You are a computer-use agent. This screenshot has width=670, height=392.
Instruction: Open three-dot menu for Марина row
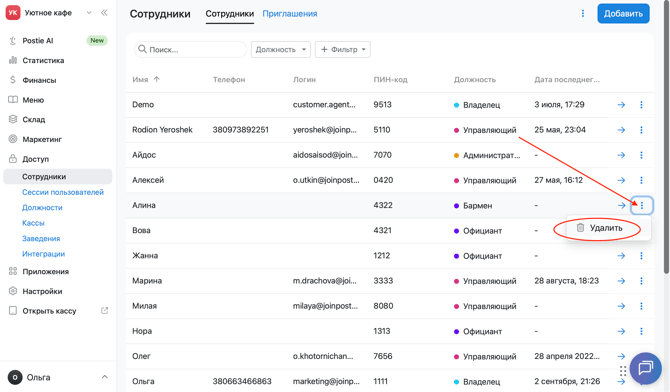tap(641, 281)
